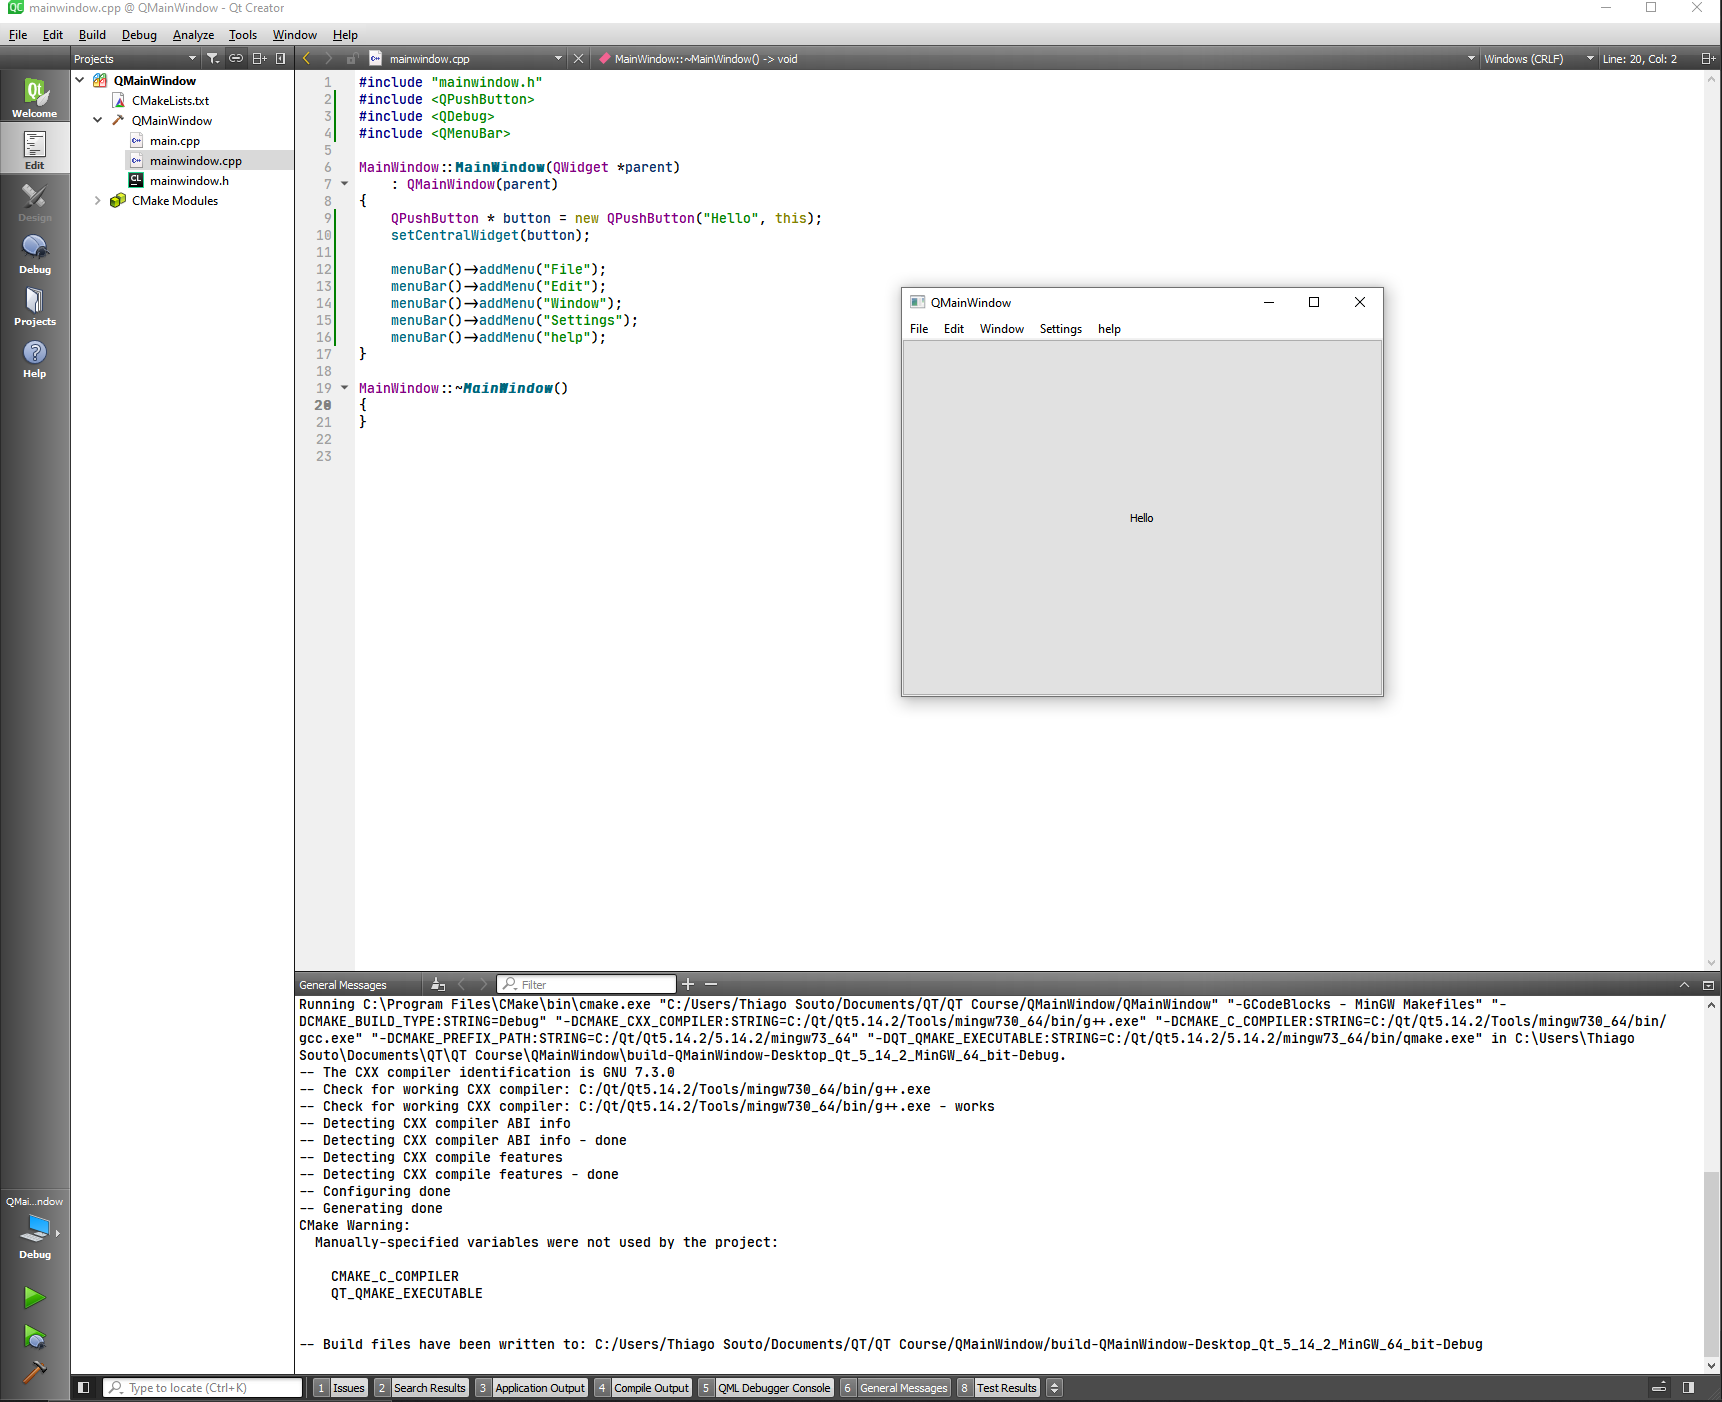
Task: Split the Projects side panel
Action: coord(259,59)
